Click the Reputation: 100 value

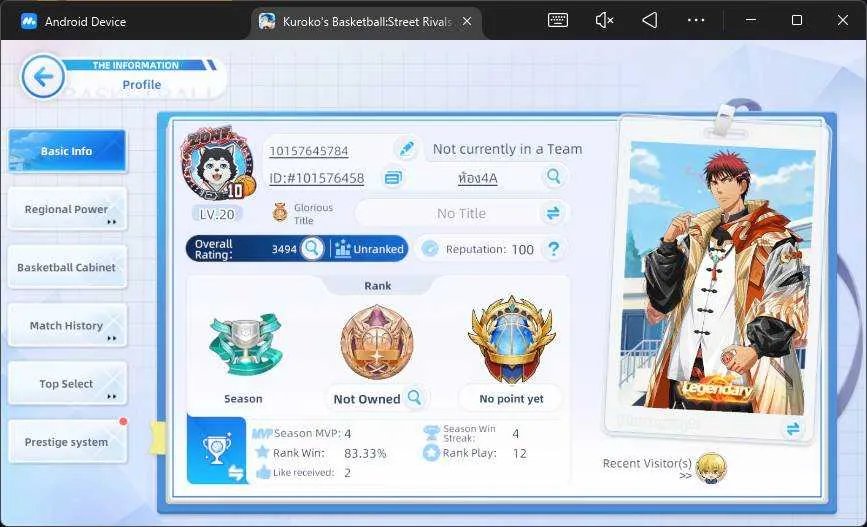[x=523, y=249]
